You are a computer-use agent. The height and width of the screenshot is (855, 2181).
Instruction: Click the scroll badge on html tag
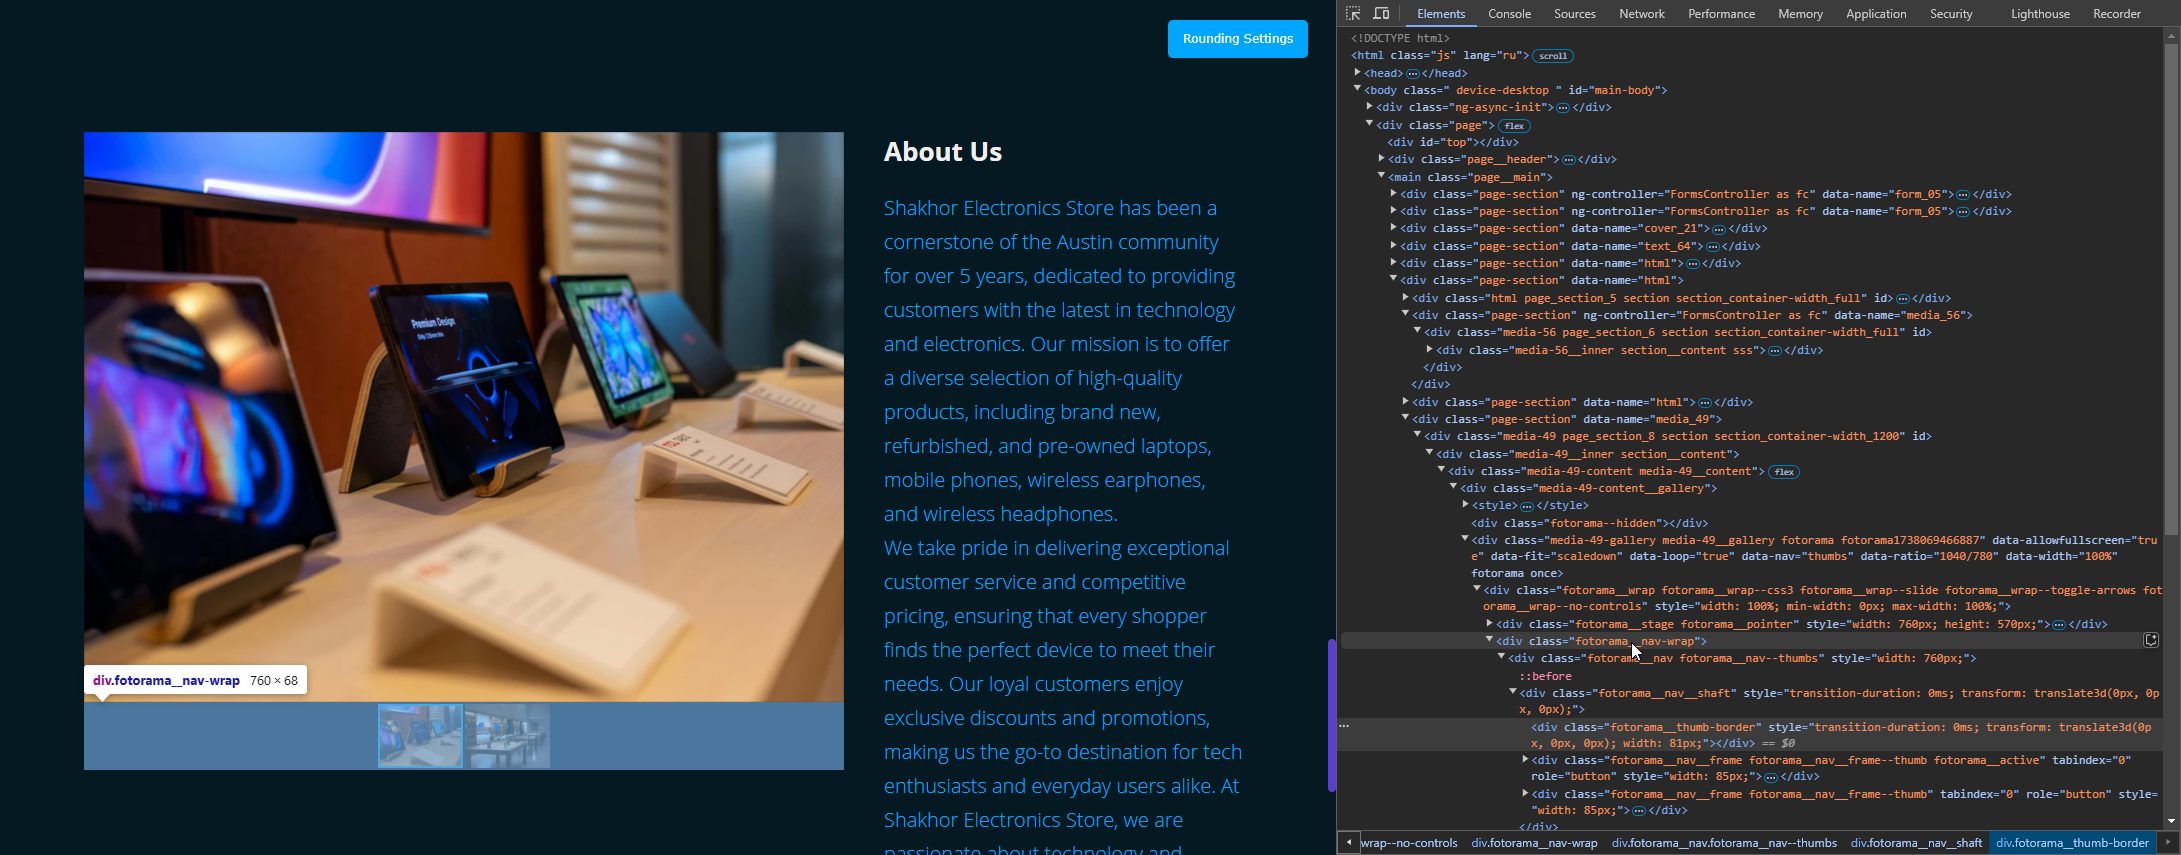click(1553, 56)
